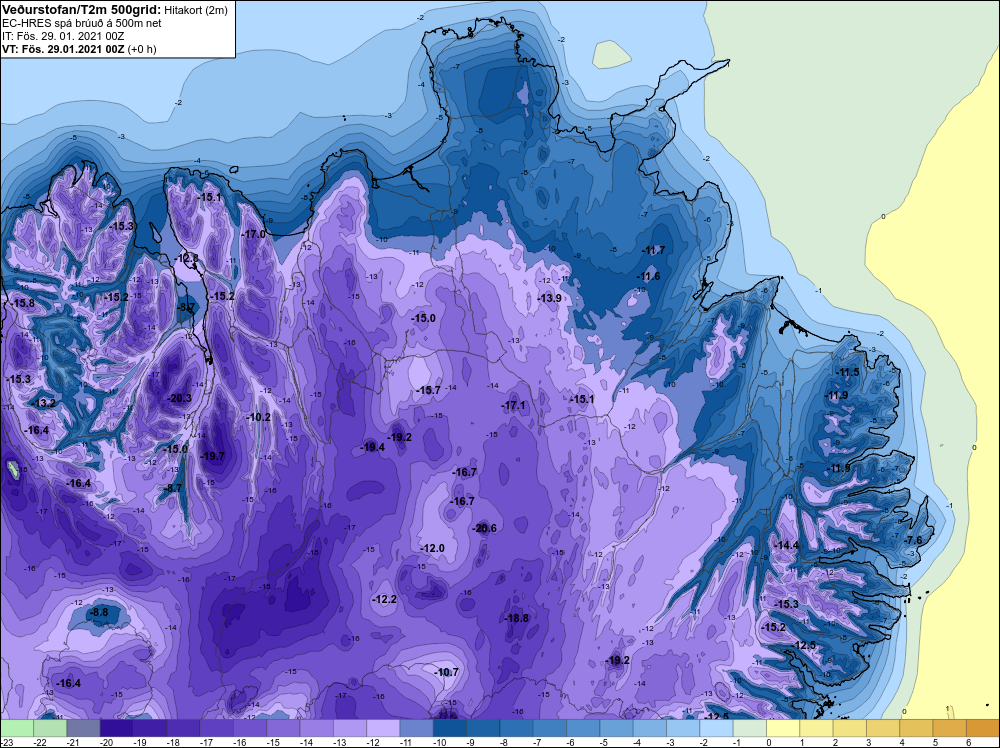Click the -19.4 temperature reading
This screenshot has width=1000, height=748.
click(x=372, y=448)
